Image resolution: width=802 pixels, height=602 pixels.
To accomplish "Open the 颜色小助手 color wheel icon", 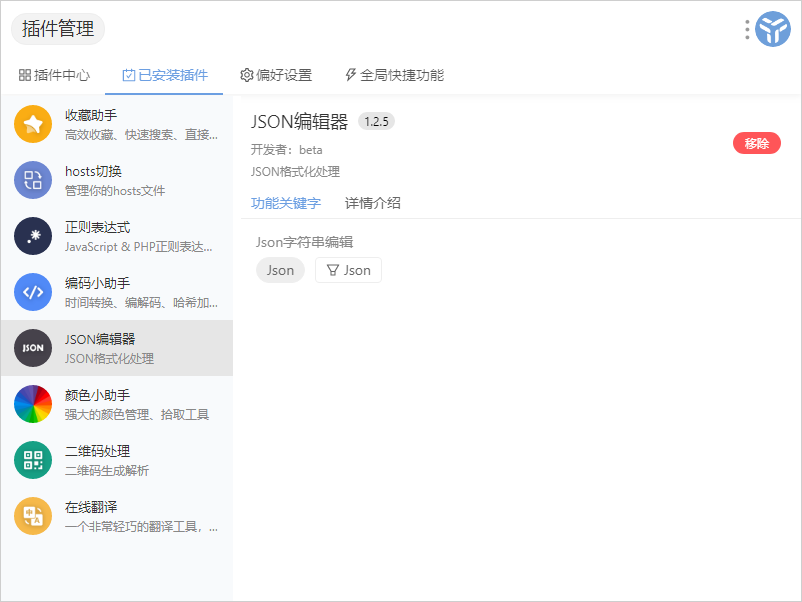I will [x=33, y=404].
